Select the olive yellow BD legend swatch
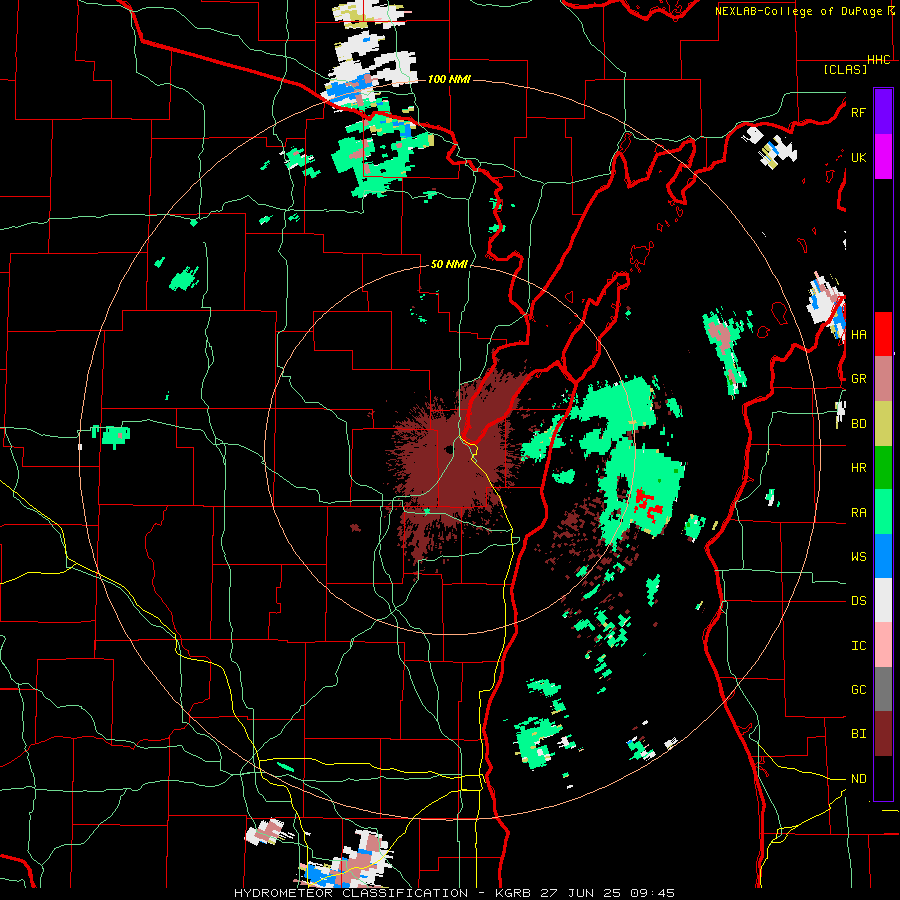This screenshot has height=900, width=900. coord(883,424)
